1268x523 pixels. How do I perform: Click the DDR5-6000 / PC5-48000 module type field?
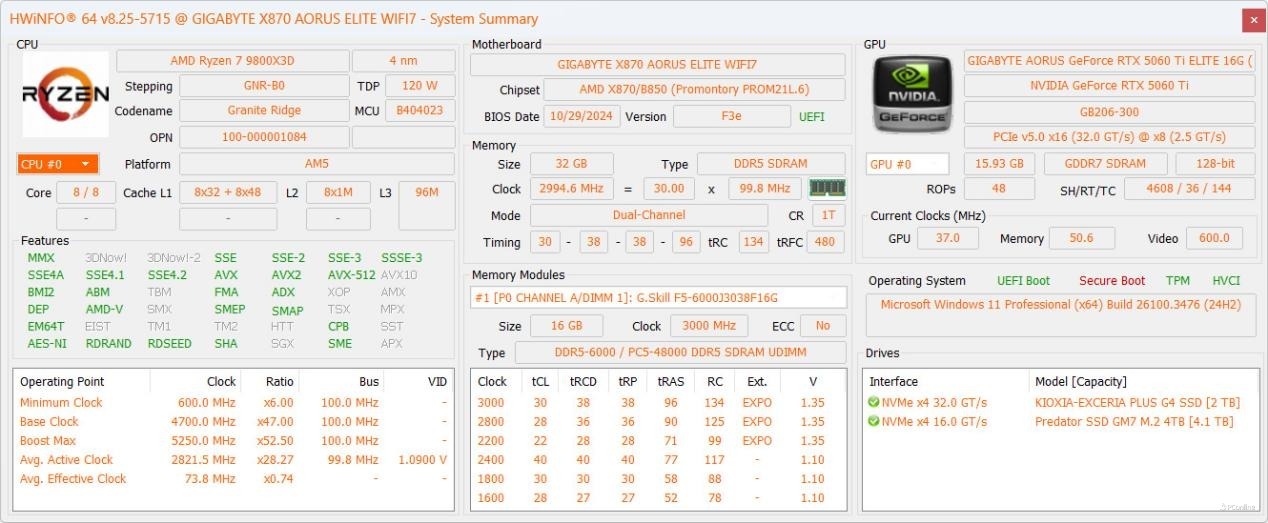coord(679,353)
